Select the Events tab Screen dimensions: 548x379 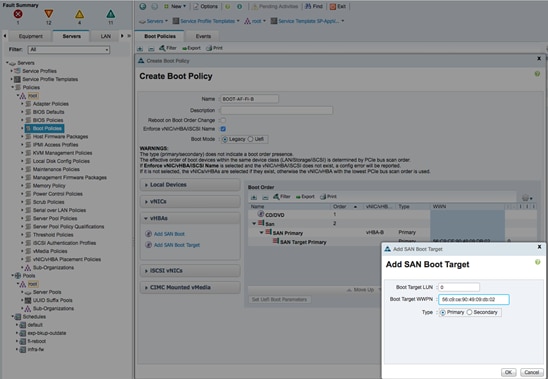pos(203,36)
